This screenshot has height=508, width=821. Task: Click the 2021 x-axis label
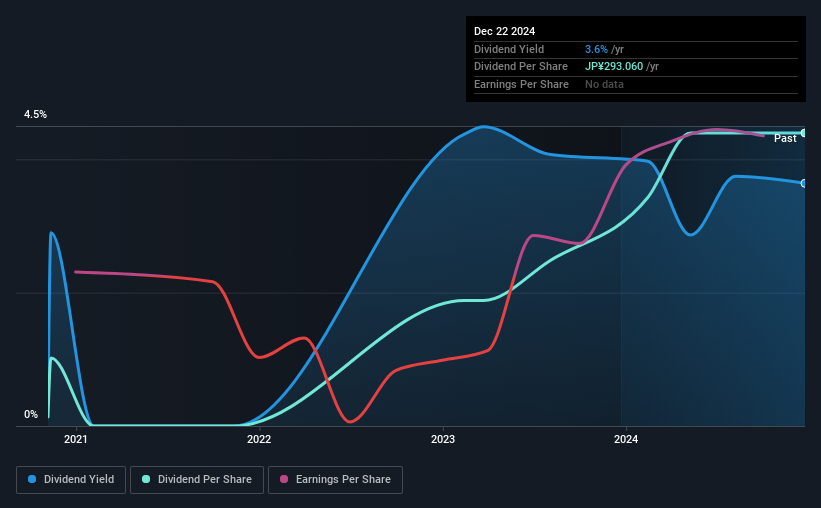pos(75,439)
